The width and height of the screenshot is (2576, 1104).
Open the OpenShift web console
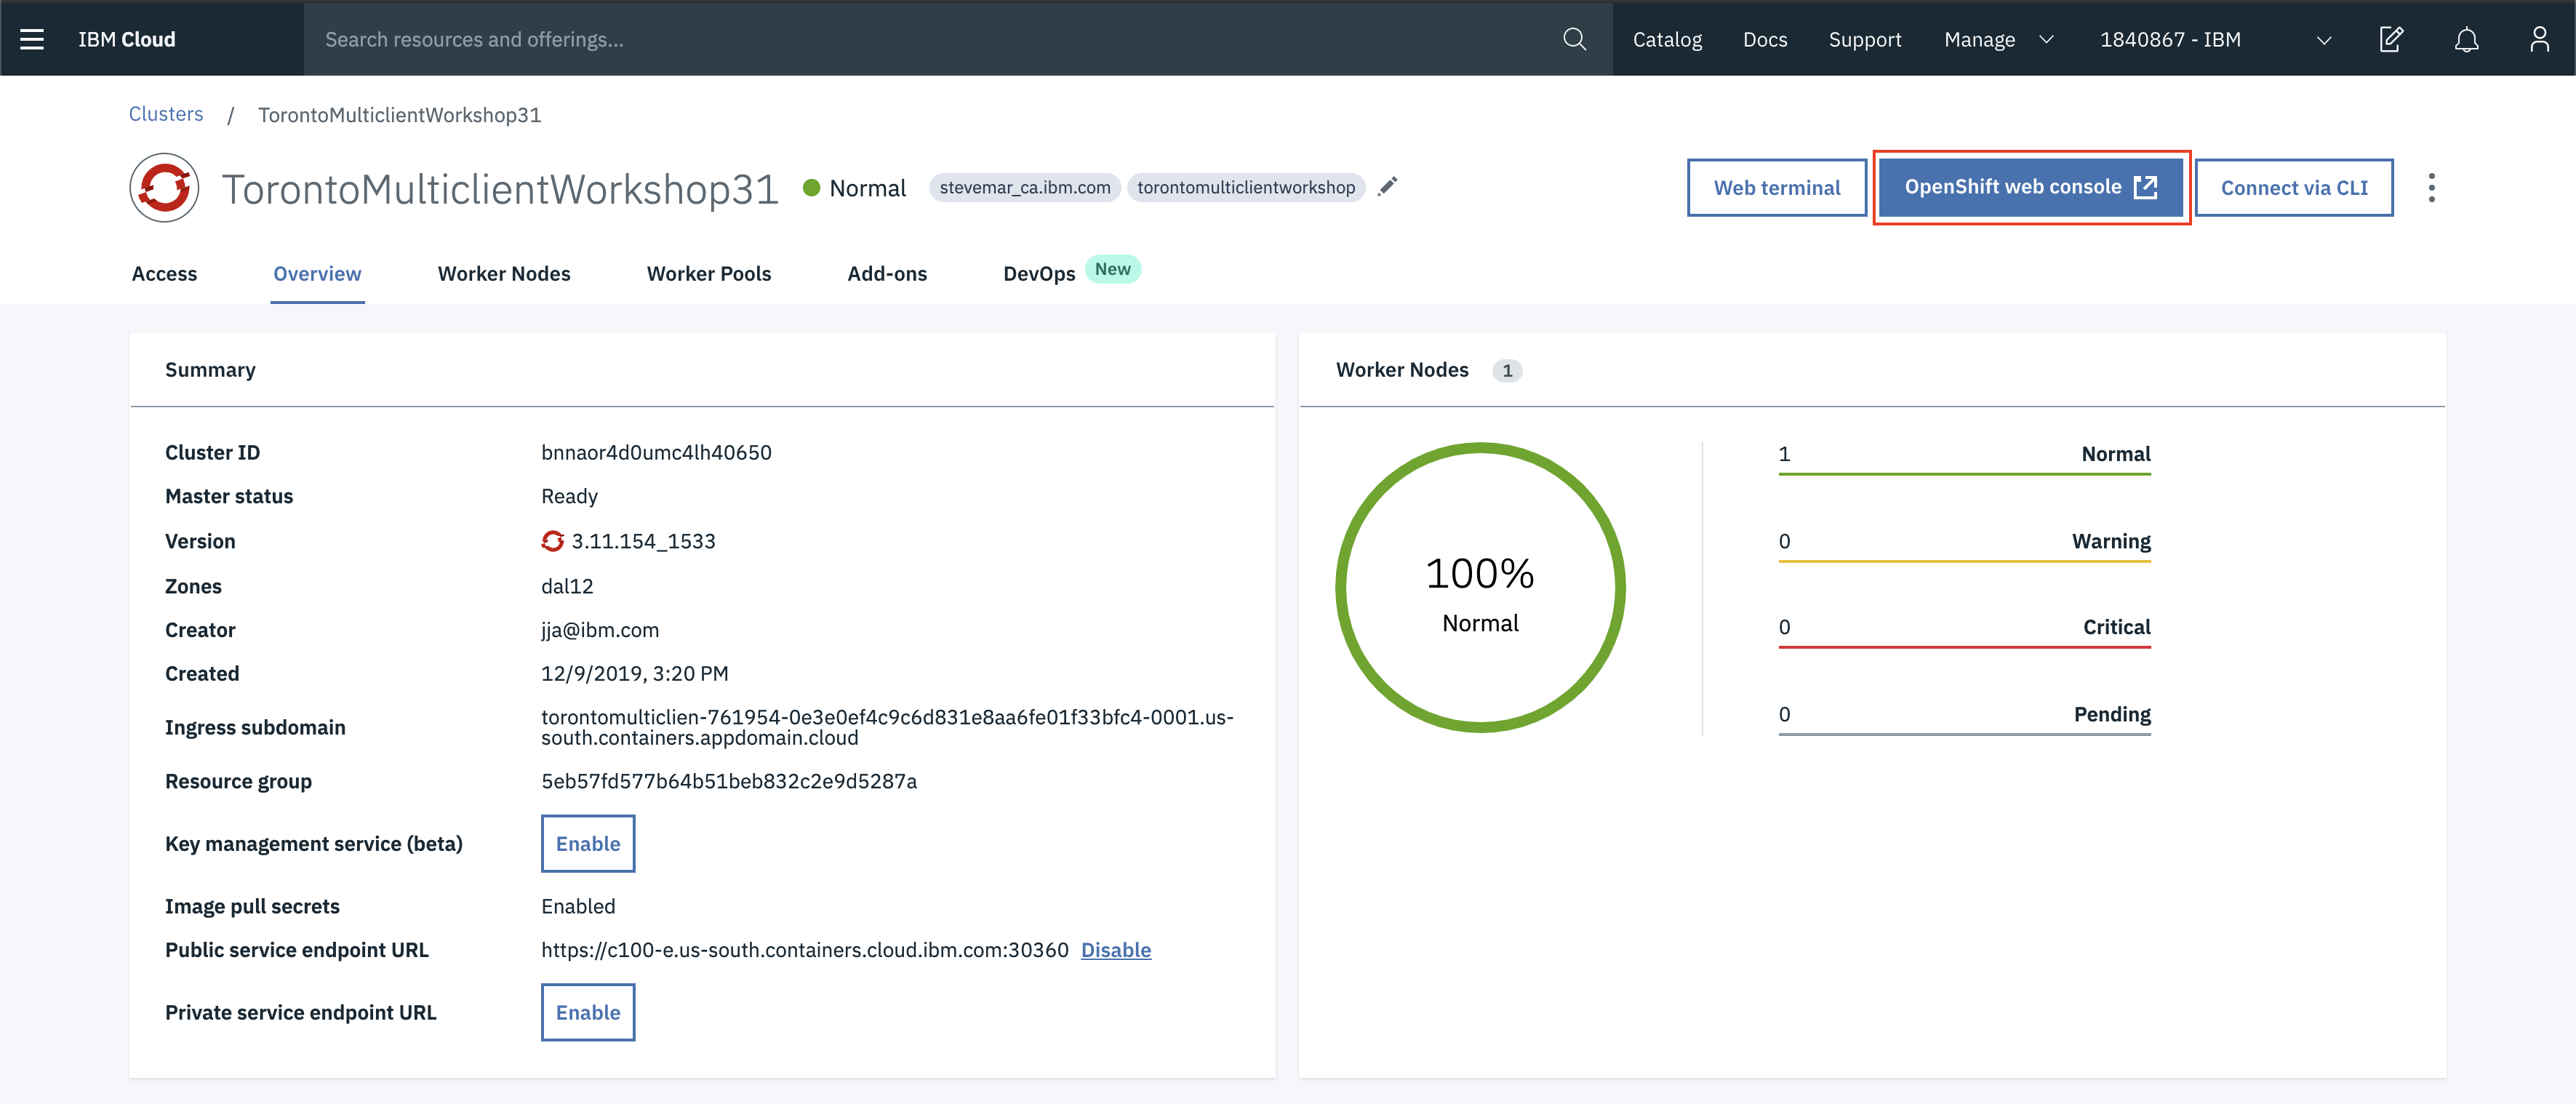click(2031, 187)
